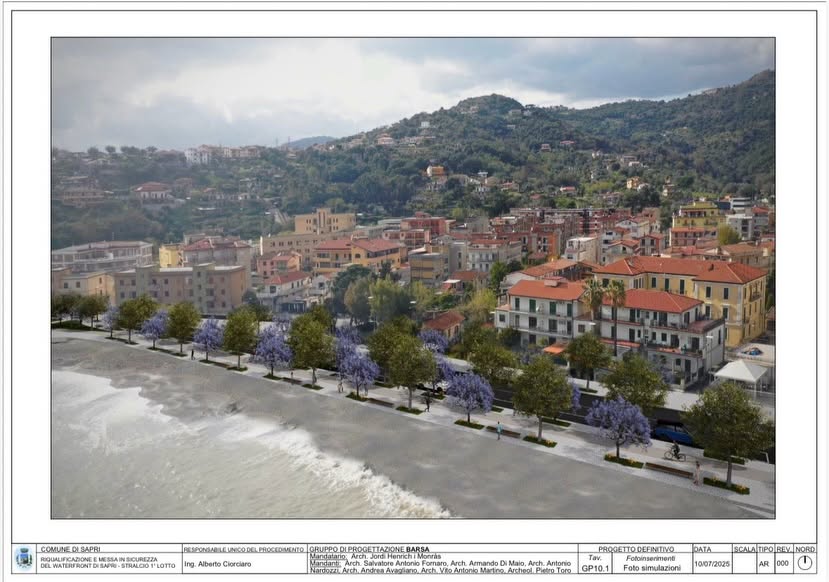Select the 'Fotoinserimenti' label

point(650,558)
